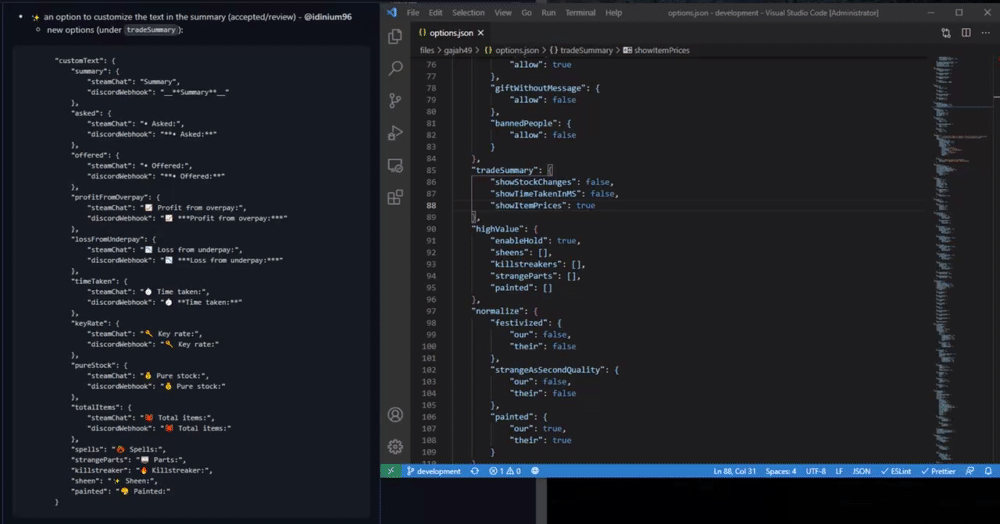Open the Source Control view
The height and width of the screenshot is (524, 1000).
tap(395, 100)
